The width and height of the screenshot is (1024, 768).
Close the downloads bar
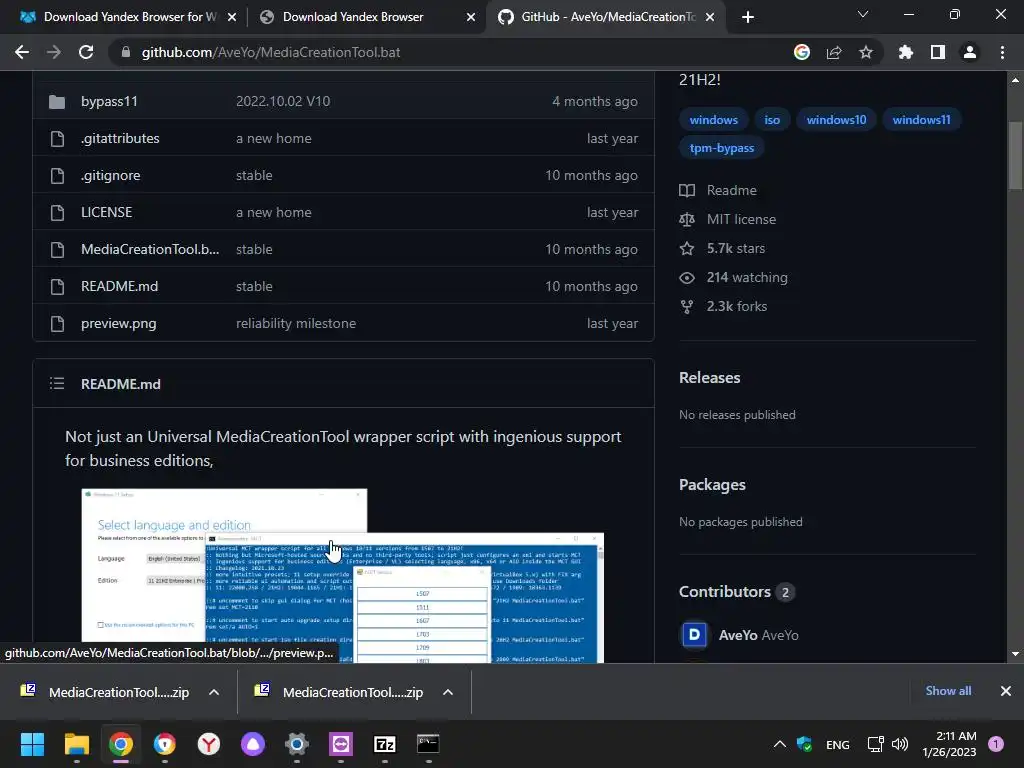[x=1006, y=691]
